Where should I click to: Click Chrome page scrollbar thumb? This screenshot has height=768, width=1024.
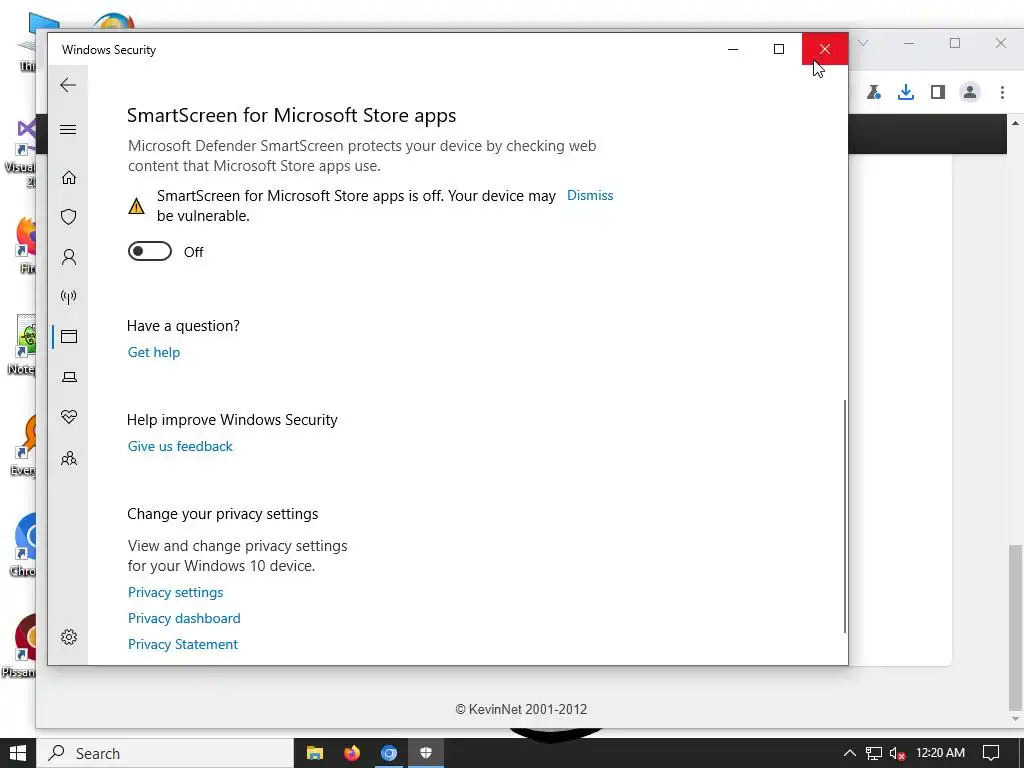click(1015, 627)
